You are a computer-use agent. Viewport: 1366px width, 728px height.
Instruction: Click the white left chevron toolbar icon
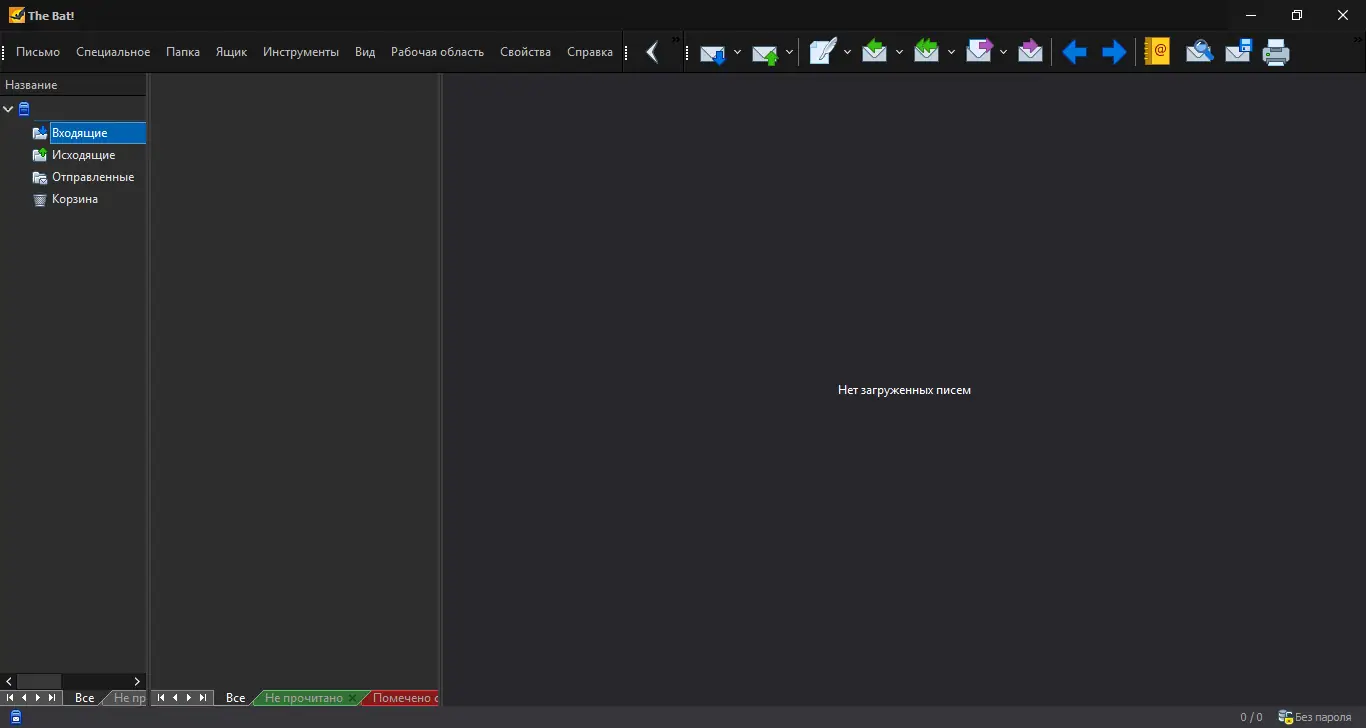(x=652, y=52)
